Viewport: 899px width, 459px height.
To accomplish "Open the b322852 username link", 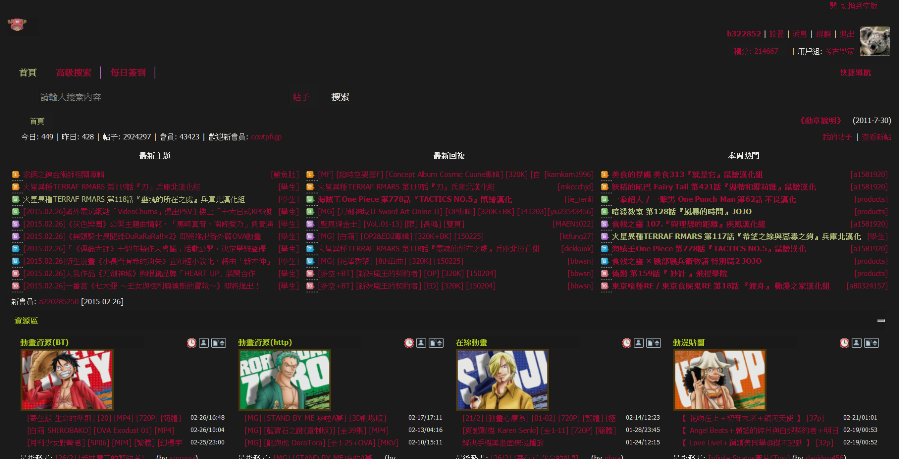I will [744, 34].
